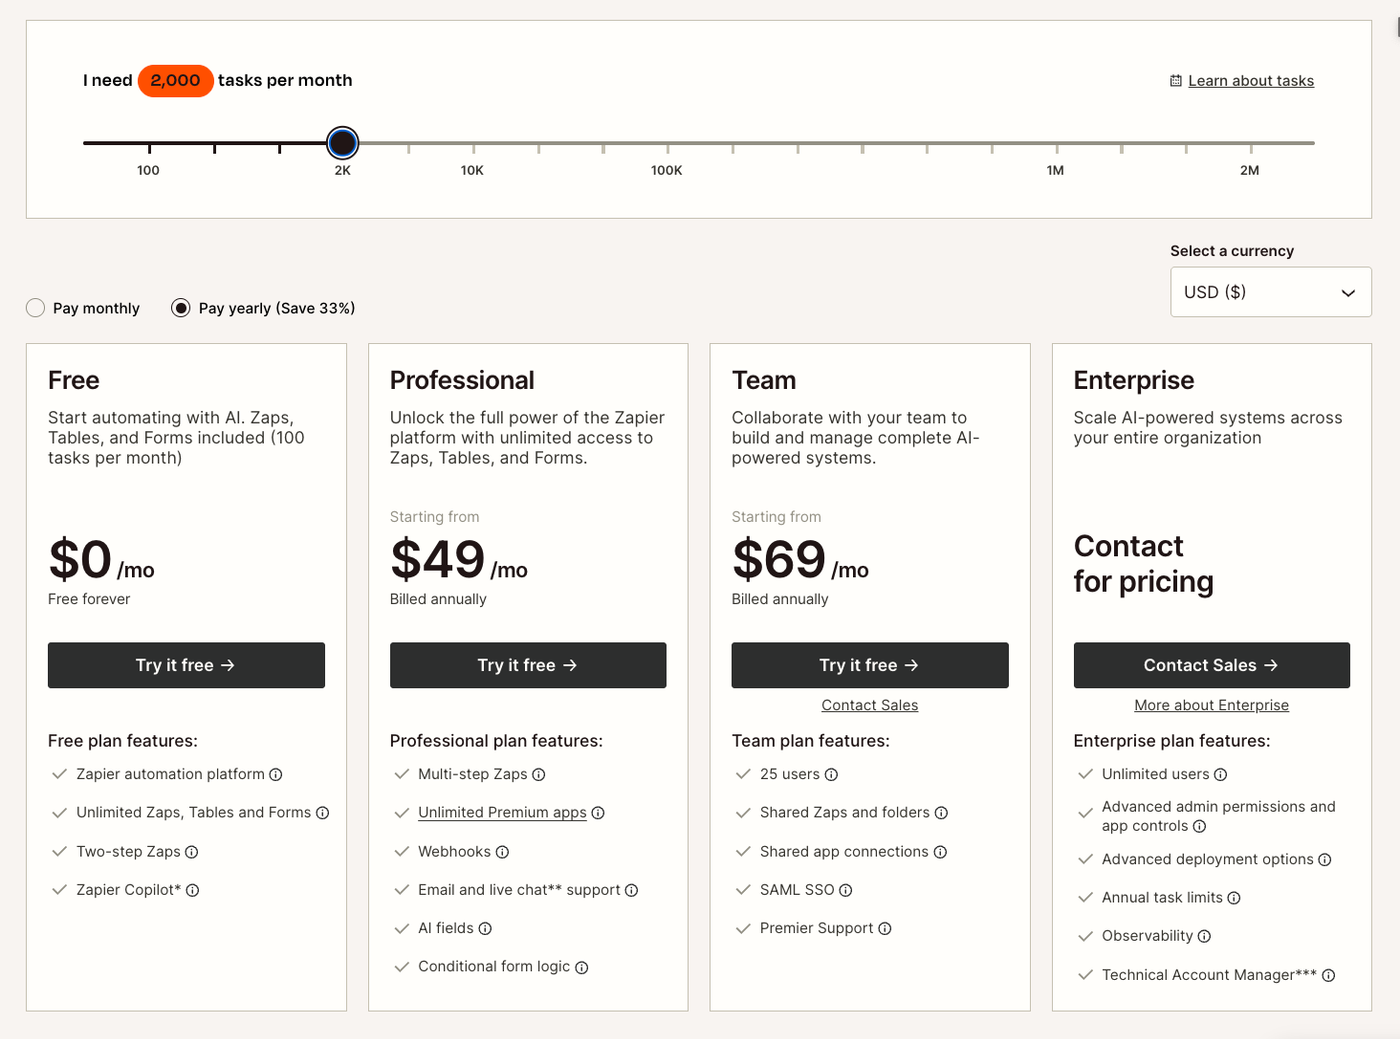Image resolution: width=1400 pixels, height=1039 pixels.
Task: Click info icon beside Webhooks feature
Action: (x=503, y=852)
